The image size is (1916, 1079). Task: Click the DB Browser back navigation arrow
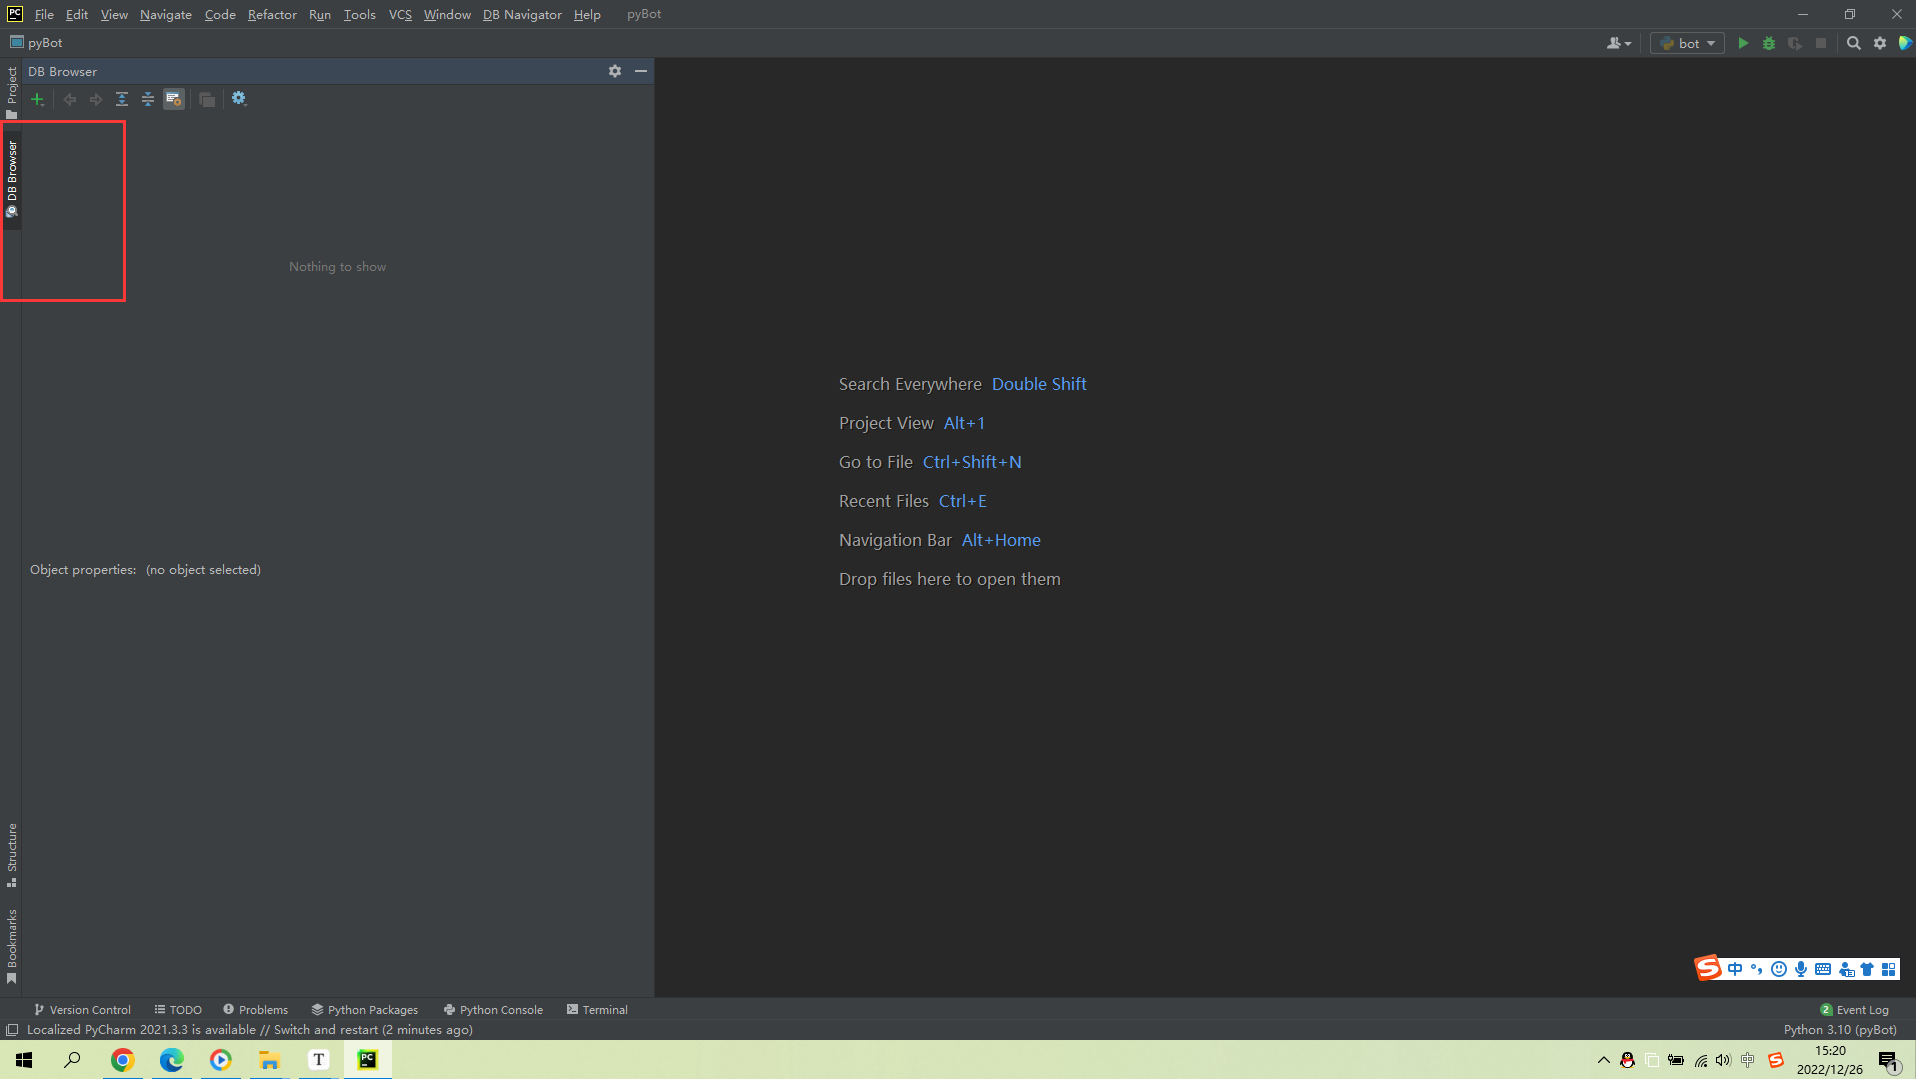(70, 99)
